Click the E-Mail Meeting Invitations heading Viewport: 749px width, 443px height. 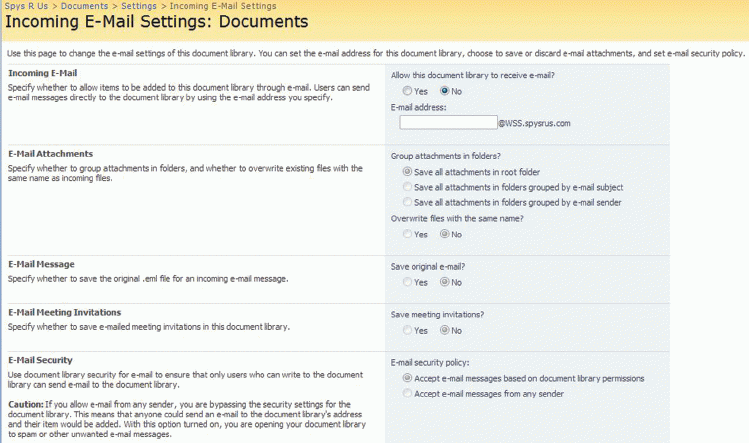pyautogui.click(x=64, y=313)
